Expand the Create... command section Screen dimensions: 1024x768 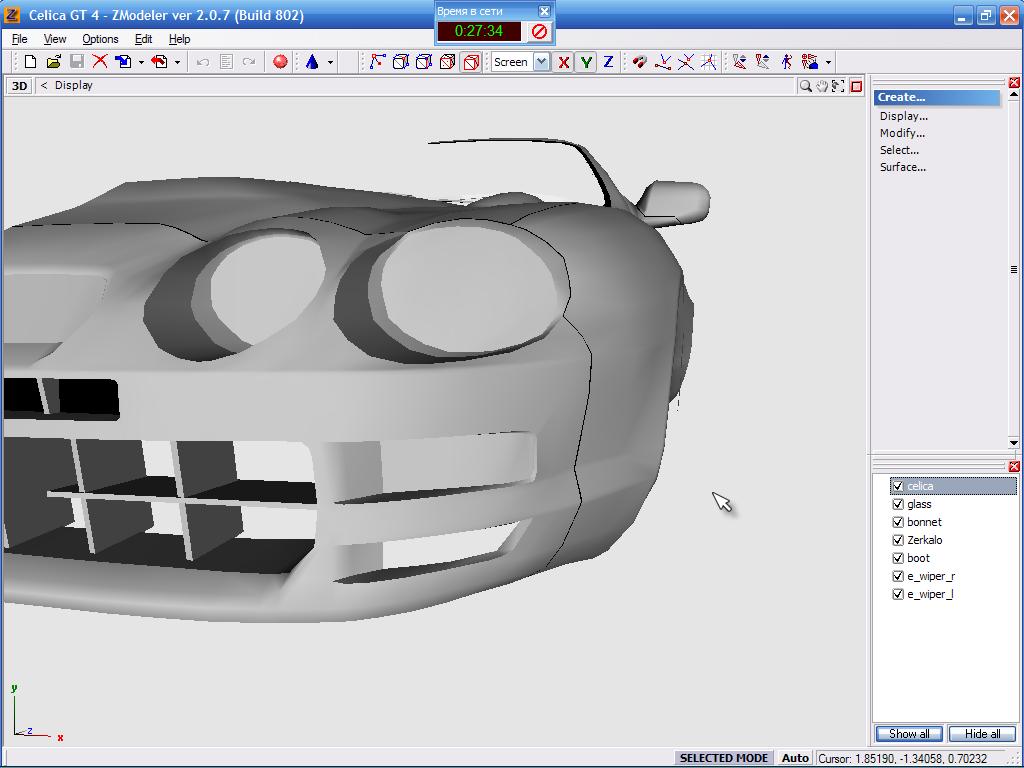click(x=902, y=98)
